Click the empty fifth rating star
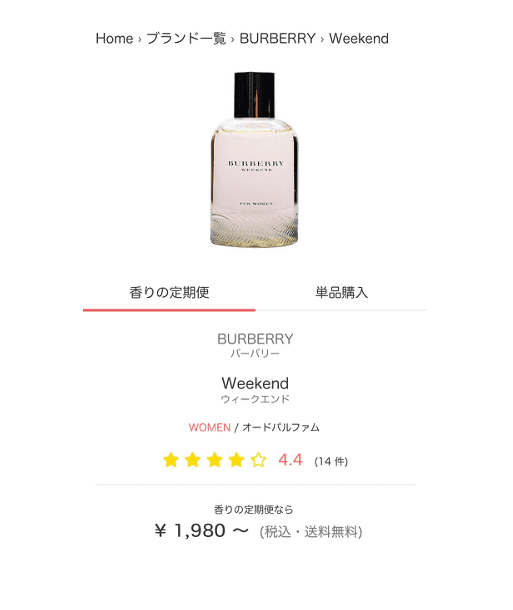Viewport: 513px width, 610px height. pyautogui.click(x=258, y=460)
